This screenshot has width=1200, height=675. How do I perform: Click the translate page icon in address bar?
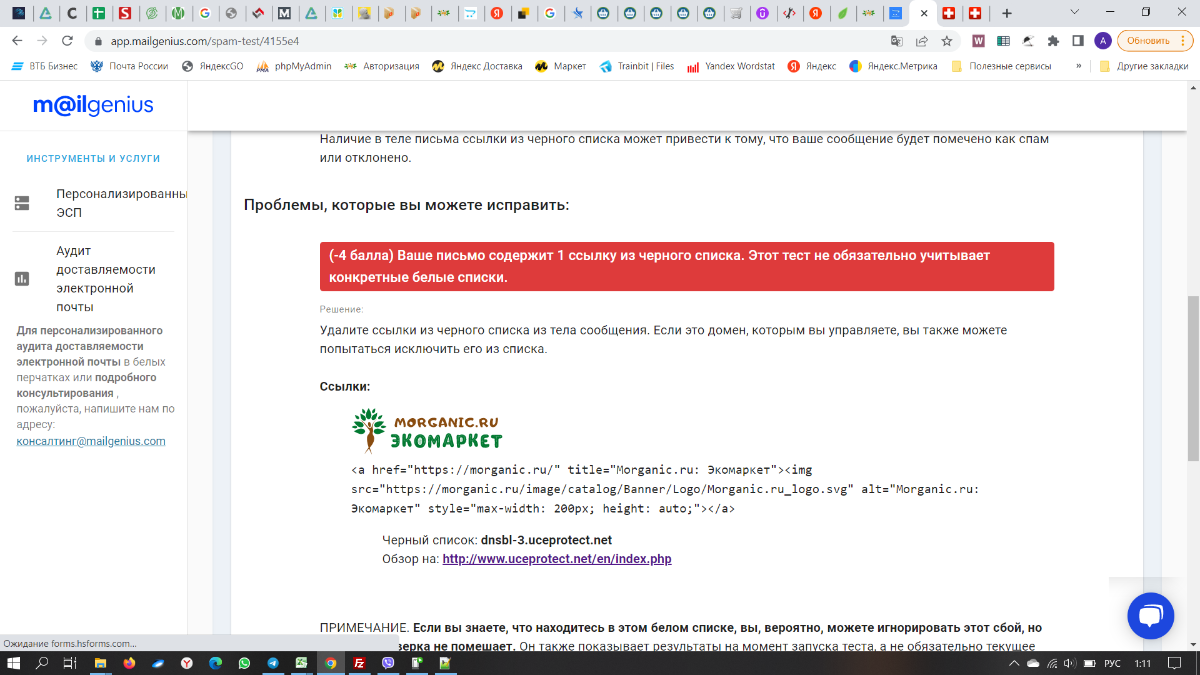coord(897,41)
